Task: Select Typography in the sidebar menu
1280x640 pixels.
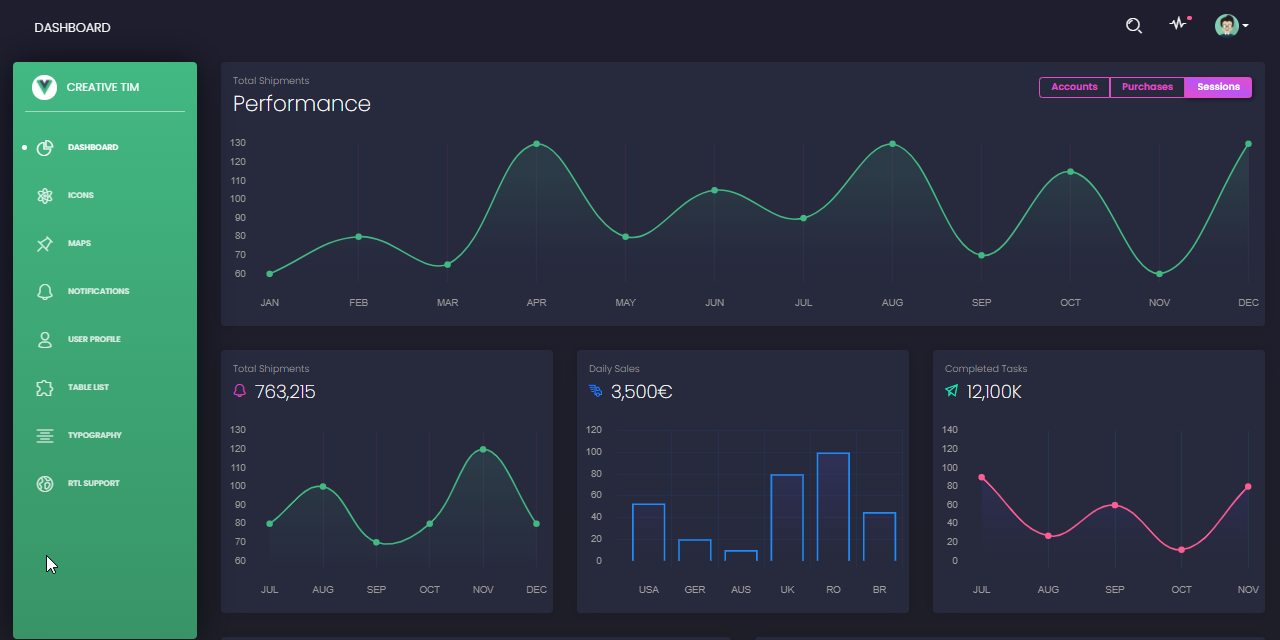Action: click(44, 435)
